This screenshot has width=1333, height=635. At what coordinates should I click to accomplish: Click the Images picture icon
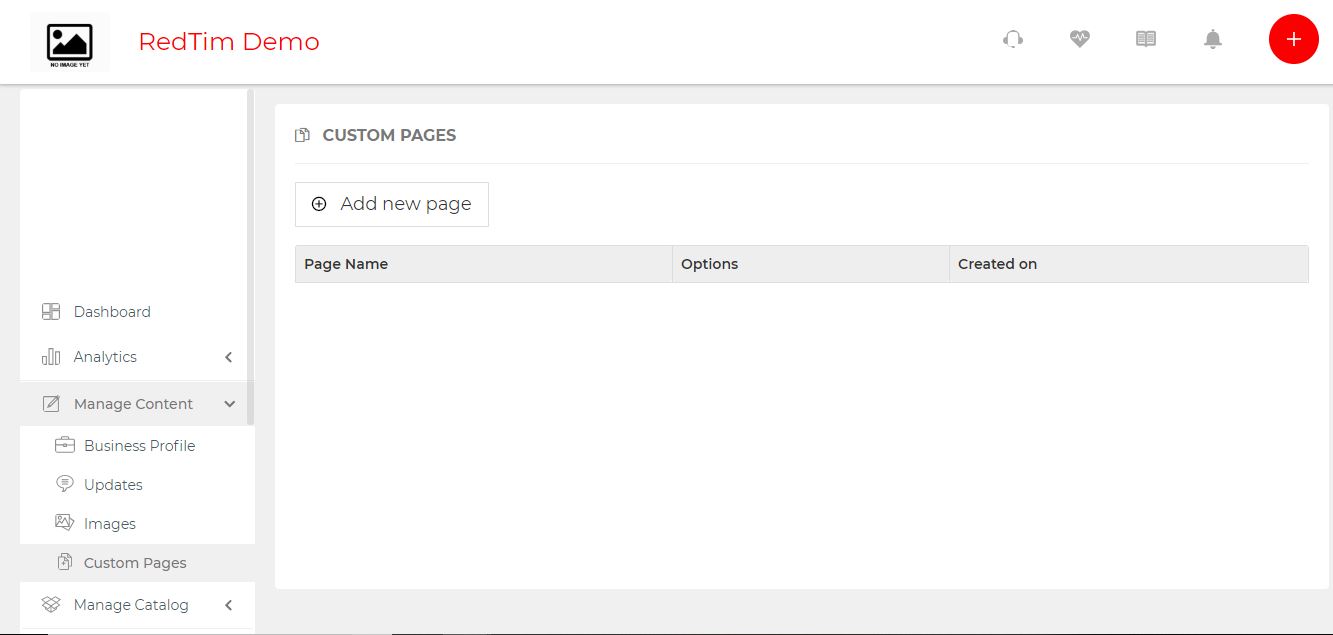point(65,523)
